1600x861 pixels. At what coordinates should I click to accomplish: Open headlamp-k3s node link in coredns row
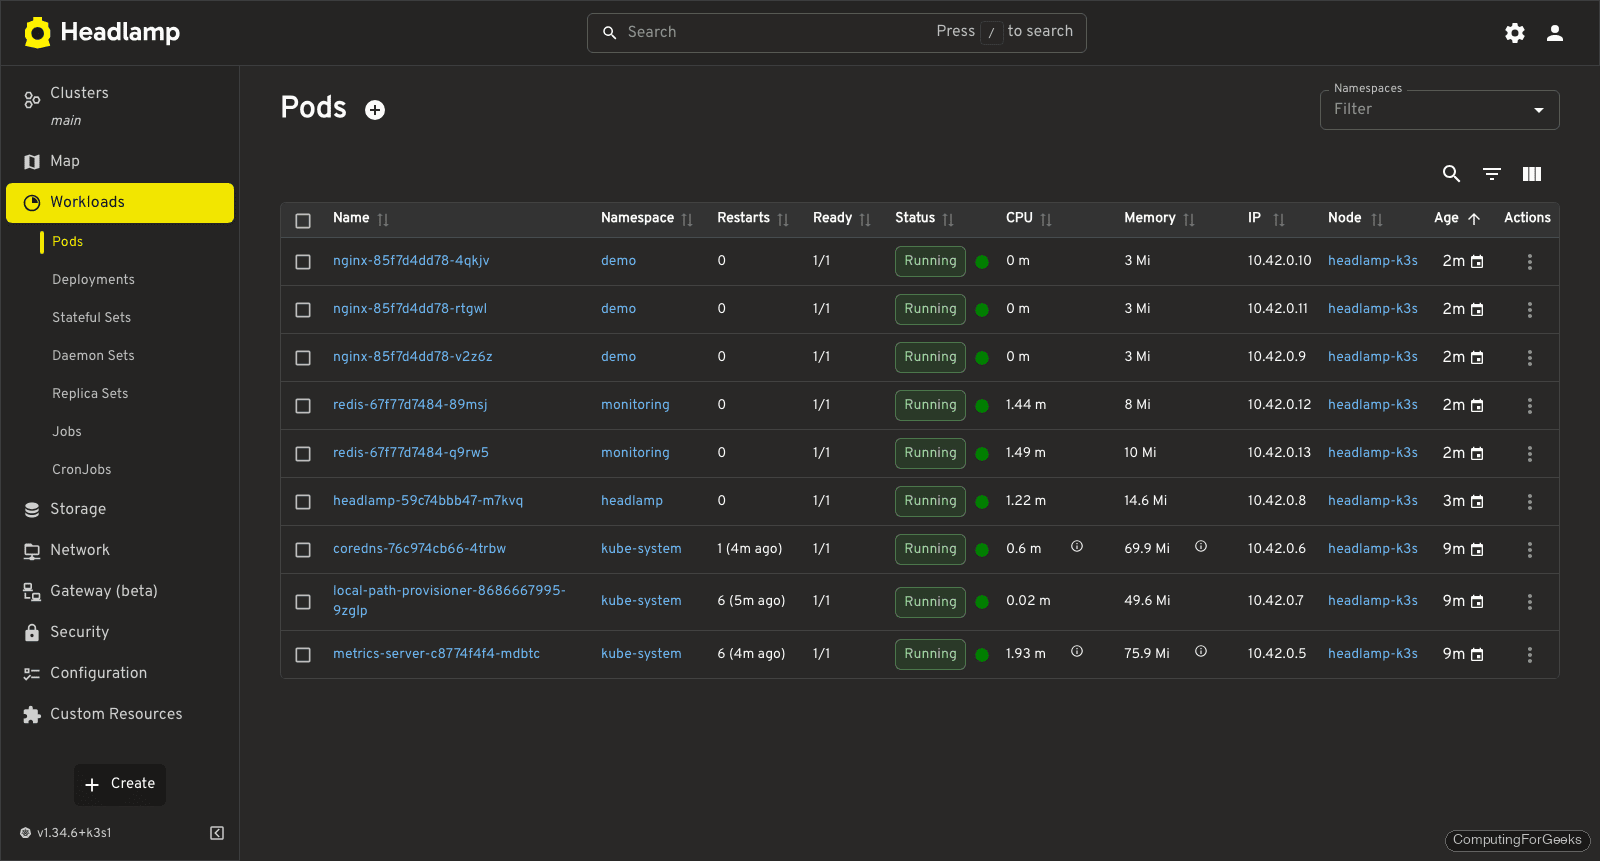point(1373,549)
